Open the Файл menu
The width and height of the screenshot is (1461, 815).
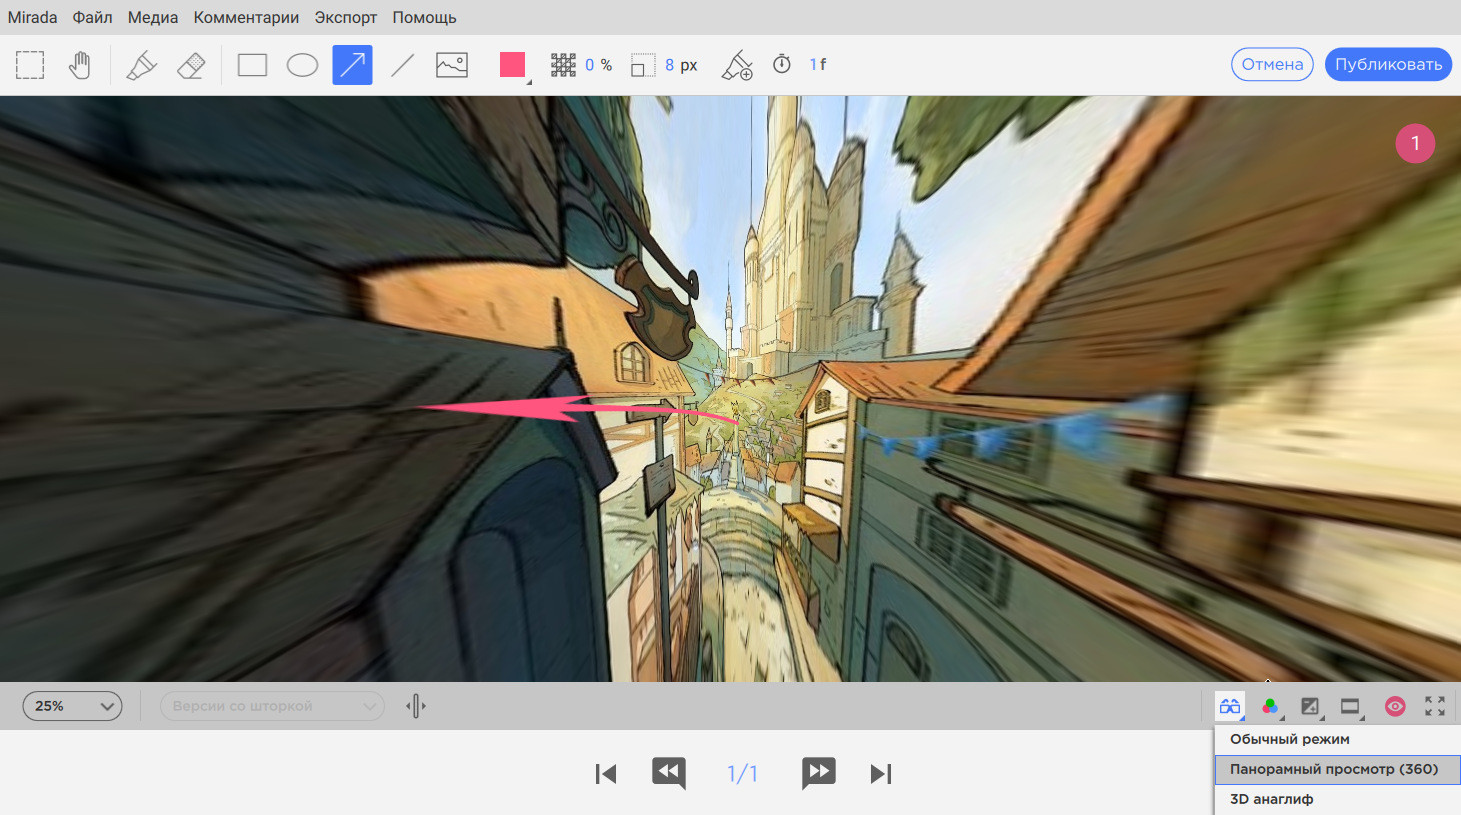click(92, 17)
